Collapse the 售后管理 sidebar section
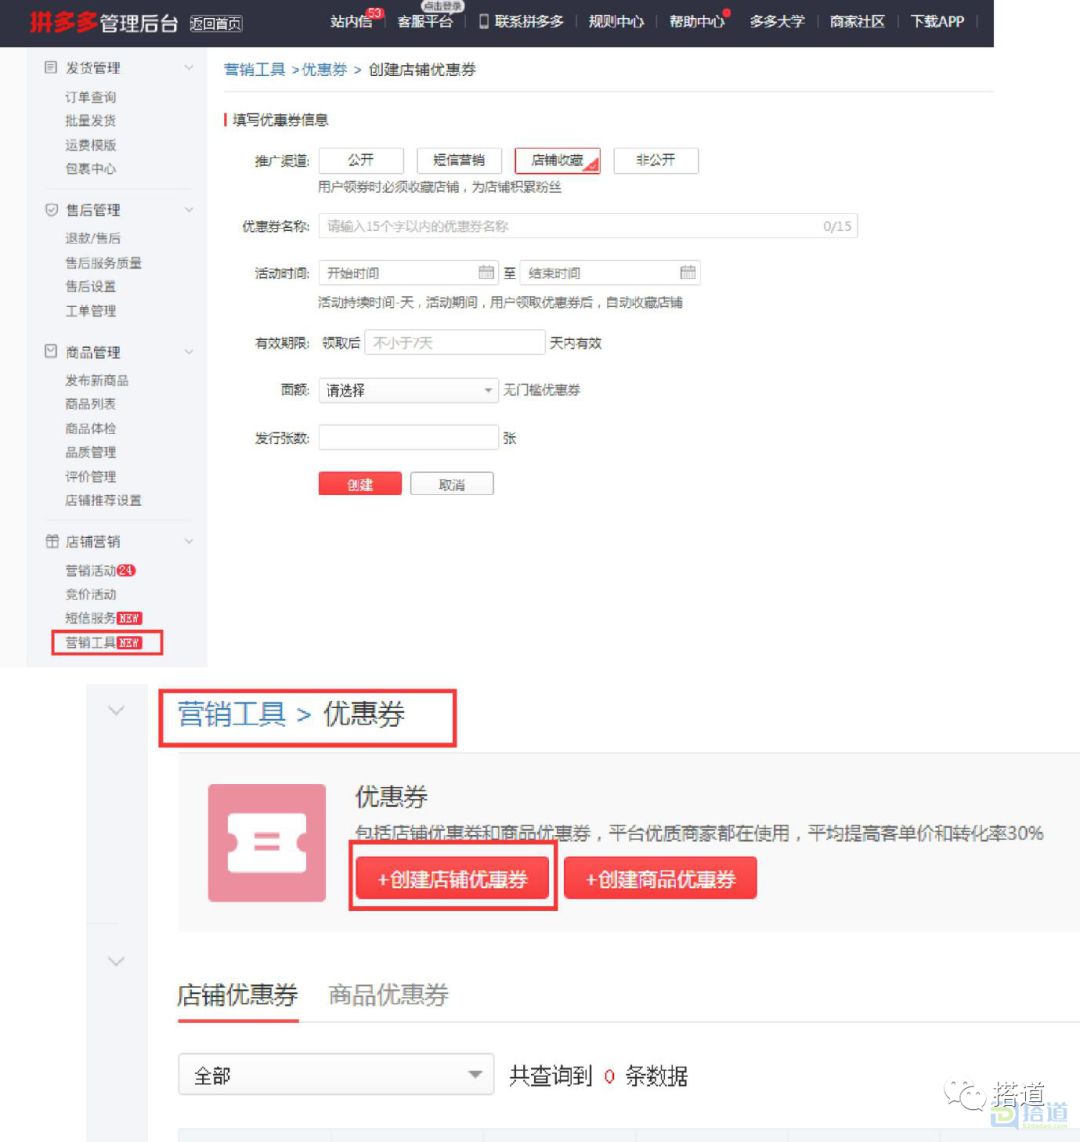1080x1142 pixels. [x=189, y=210]
